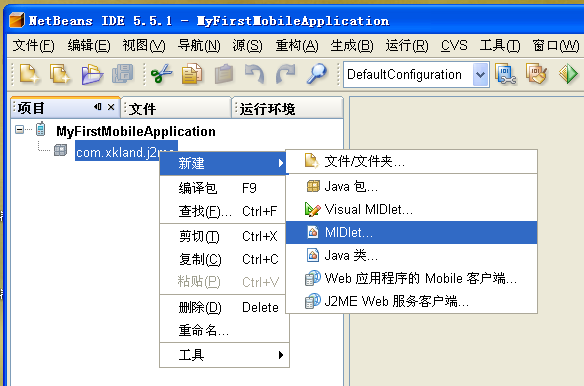Image resolution: width=584 pixels, height=386 pixels.
Task: Click the Undo arrow icon
Action: pyautogui.click(x=255, y=74)
